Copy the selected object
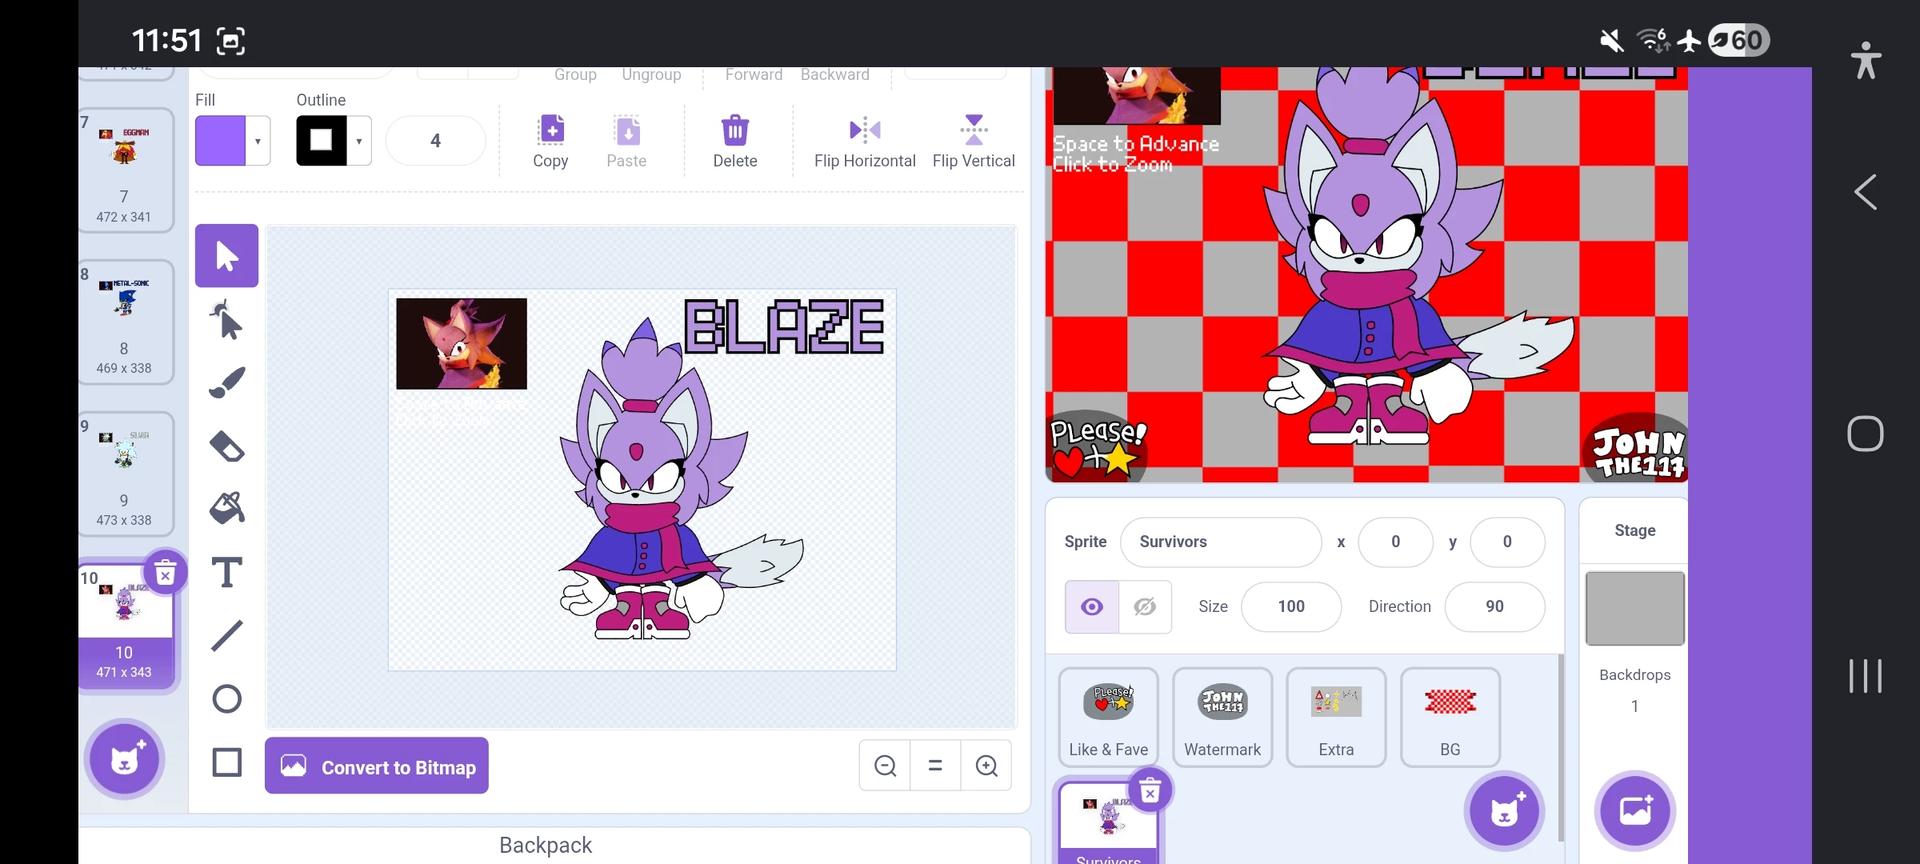Viewport: 1920px width, 864px height. (551, 142)
